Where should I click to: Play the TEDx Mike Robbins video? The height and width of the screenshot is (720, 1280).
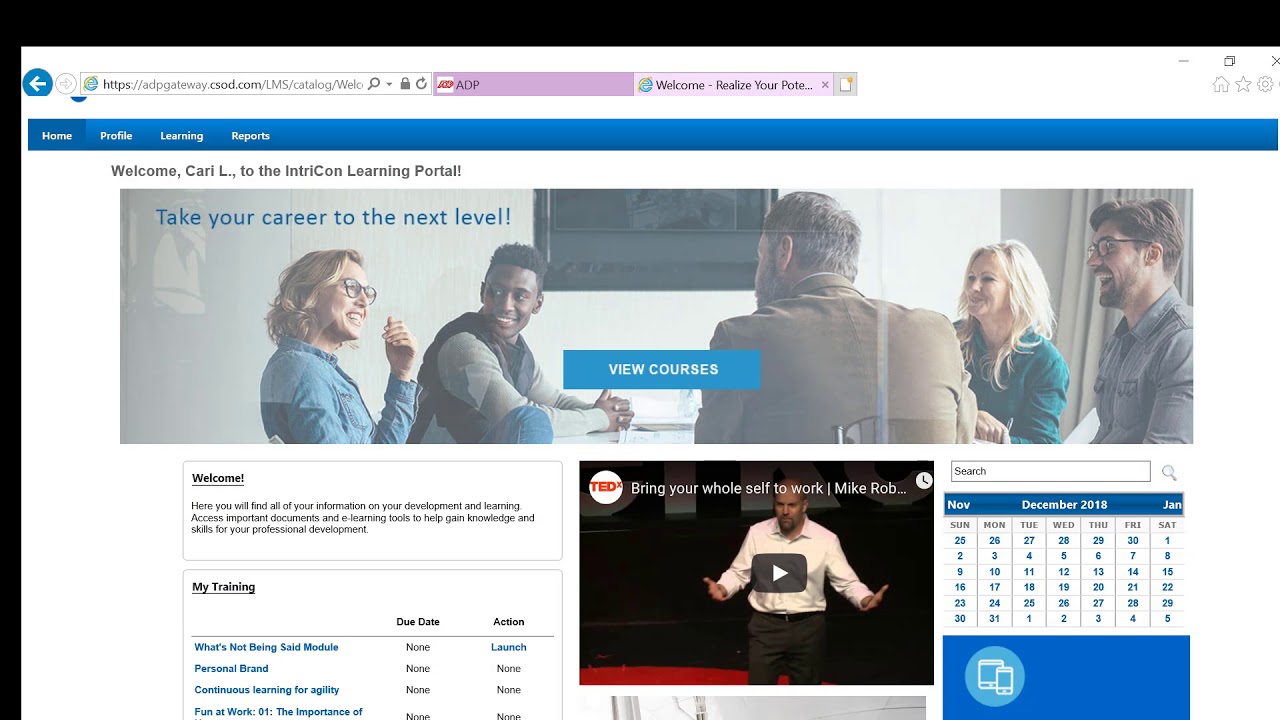pos(779,573)
